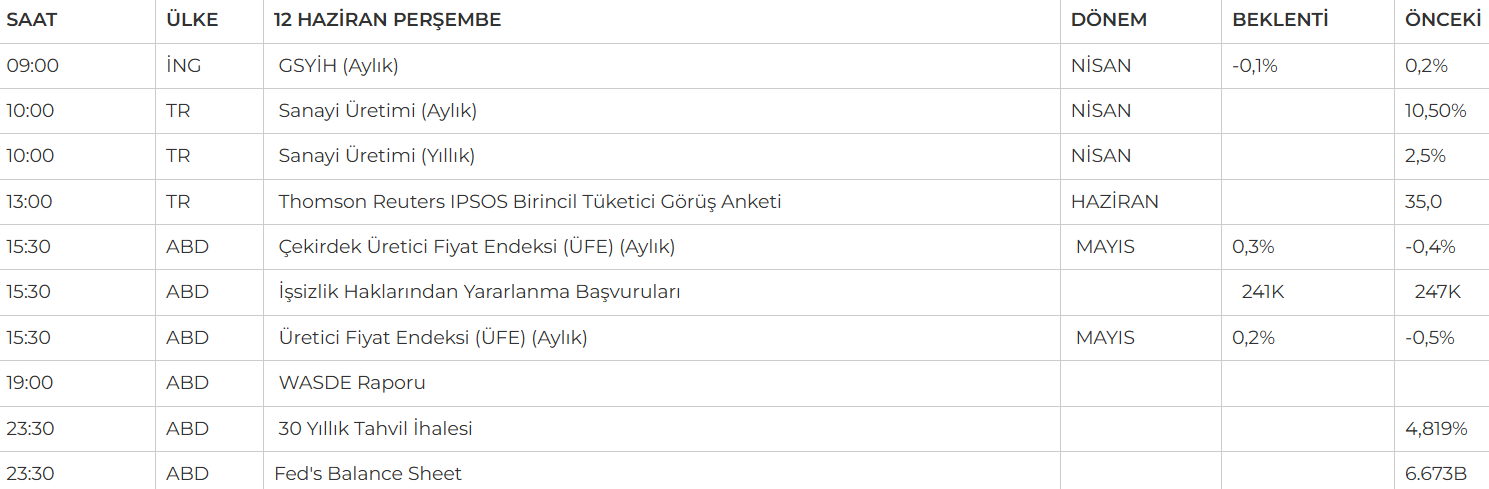The height and width of the screenshot is (489, 1489).
Task: Select İşsizlik Haklarından Yararlanma Başvuruları event
Action: [x=479, y=292]
